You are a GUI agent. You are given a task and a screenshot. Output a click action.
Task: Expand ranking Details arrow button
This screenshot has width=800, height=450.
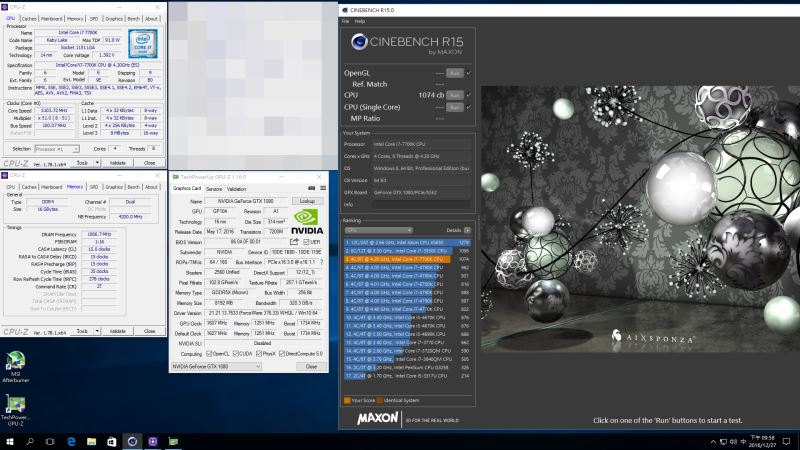point(467,230)
